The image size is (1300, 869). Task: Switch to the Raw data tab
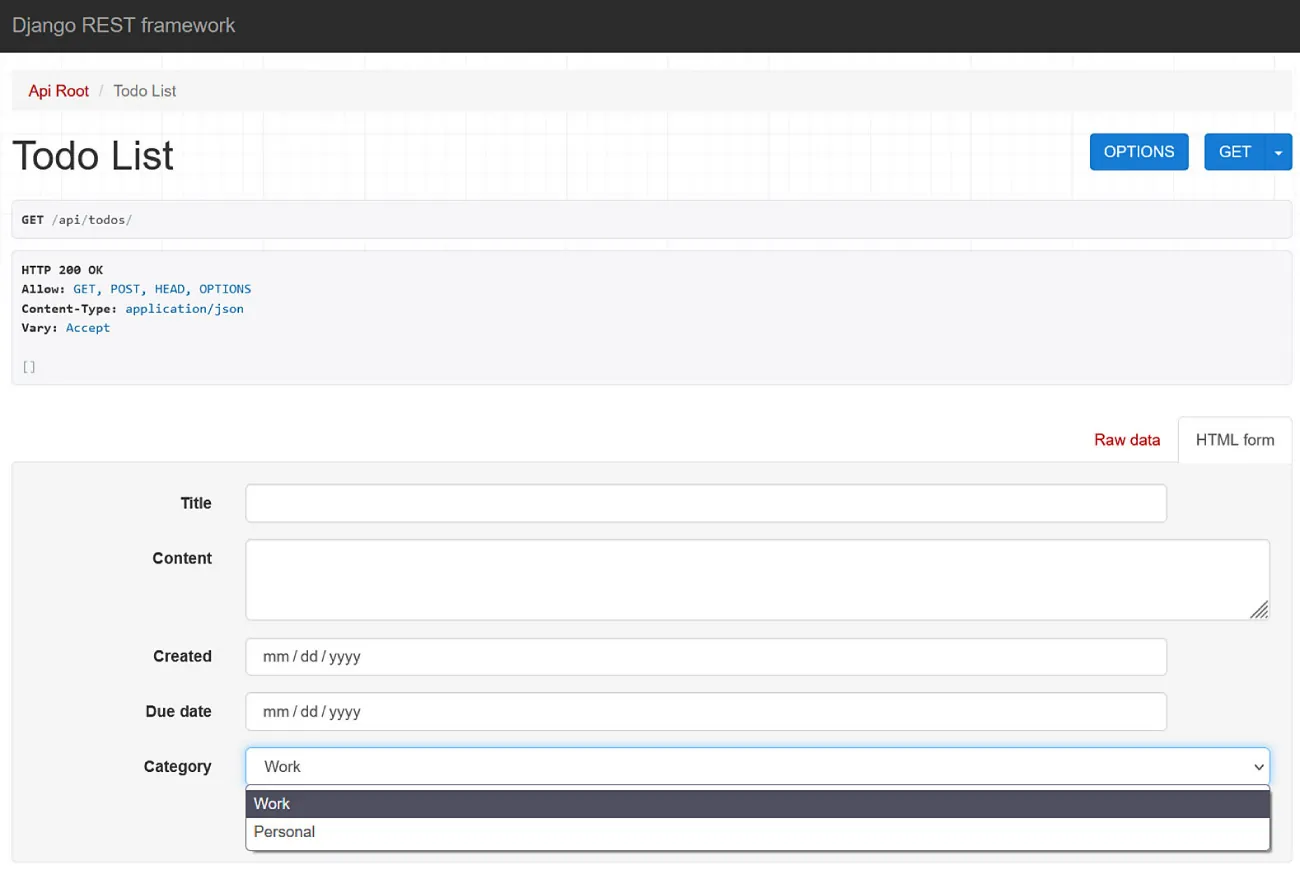[x=1127, y=439]
